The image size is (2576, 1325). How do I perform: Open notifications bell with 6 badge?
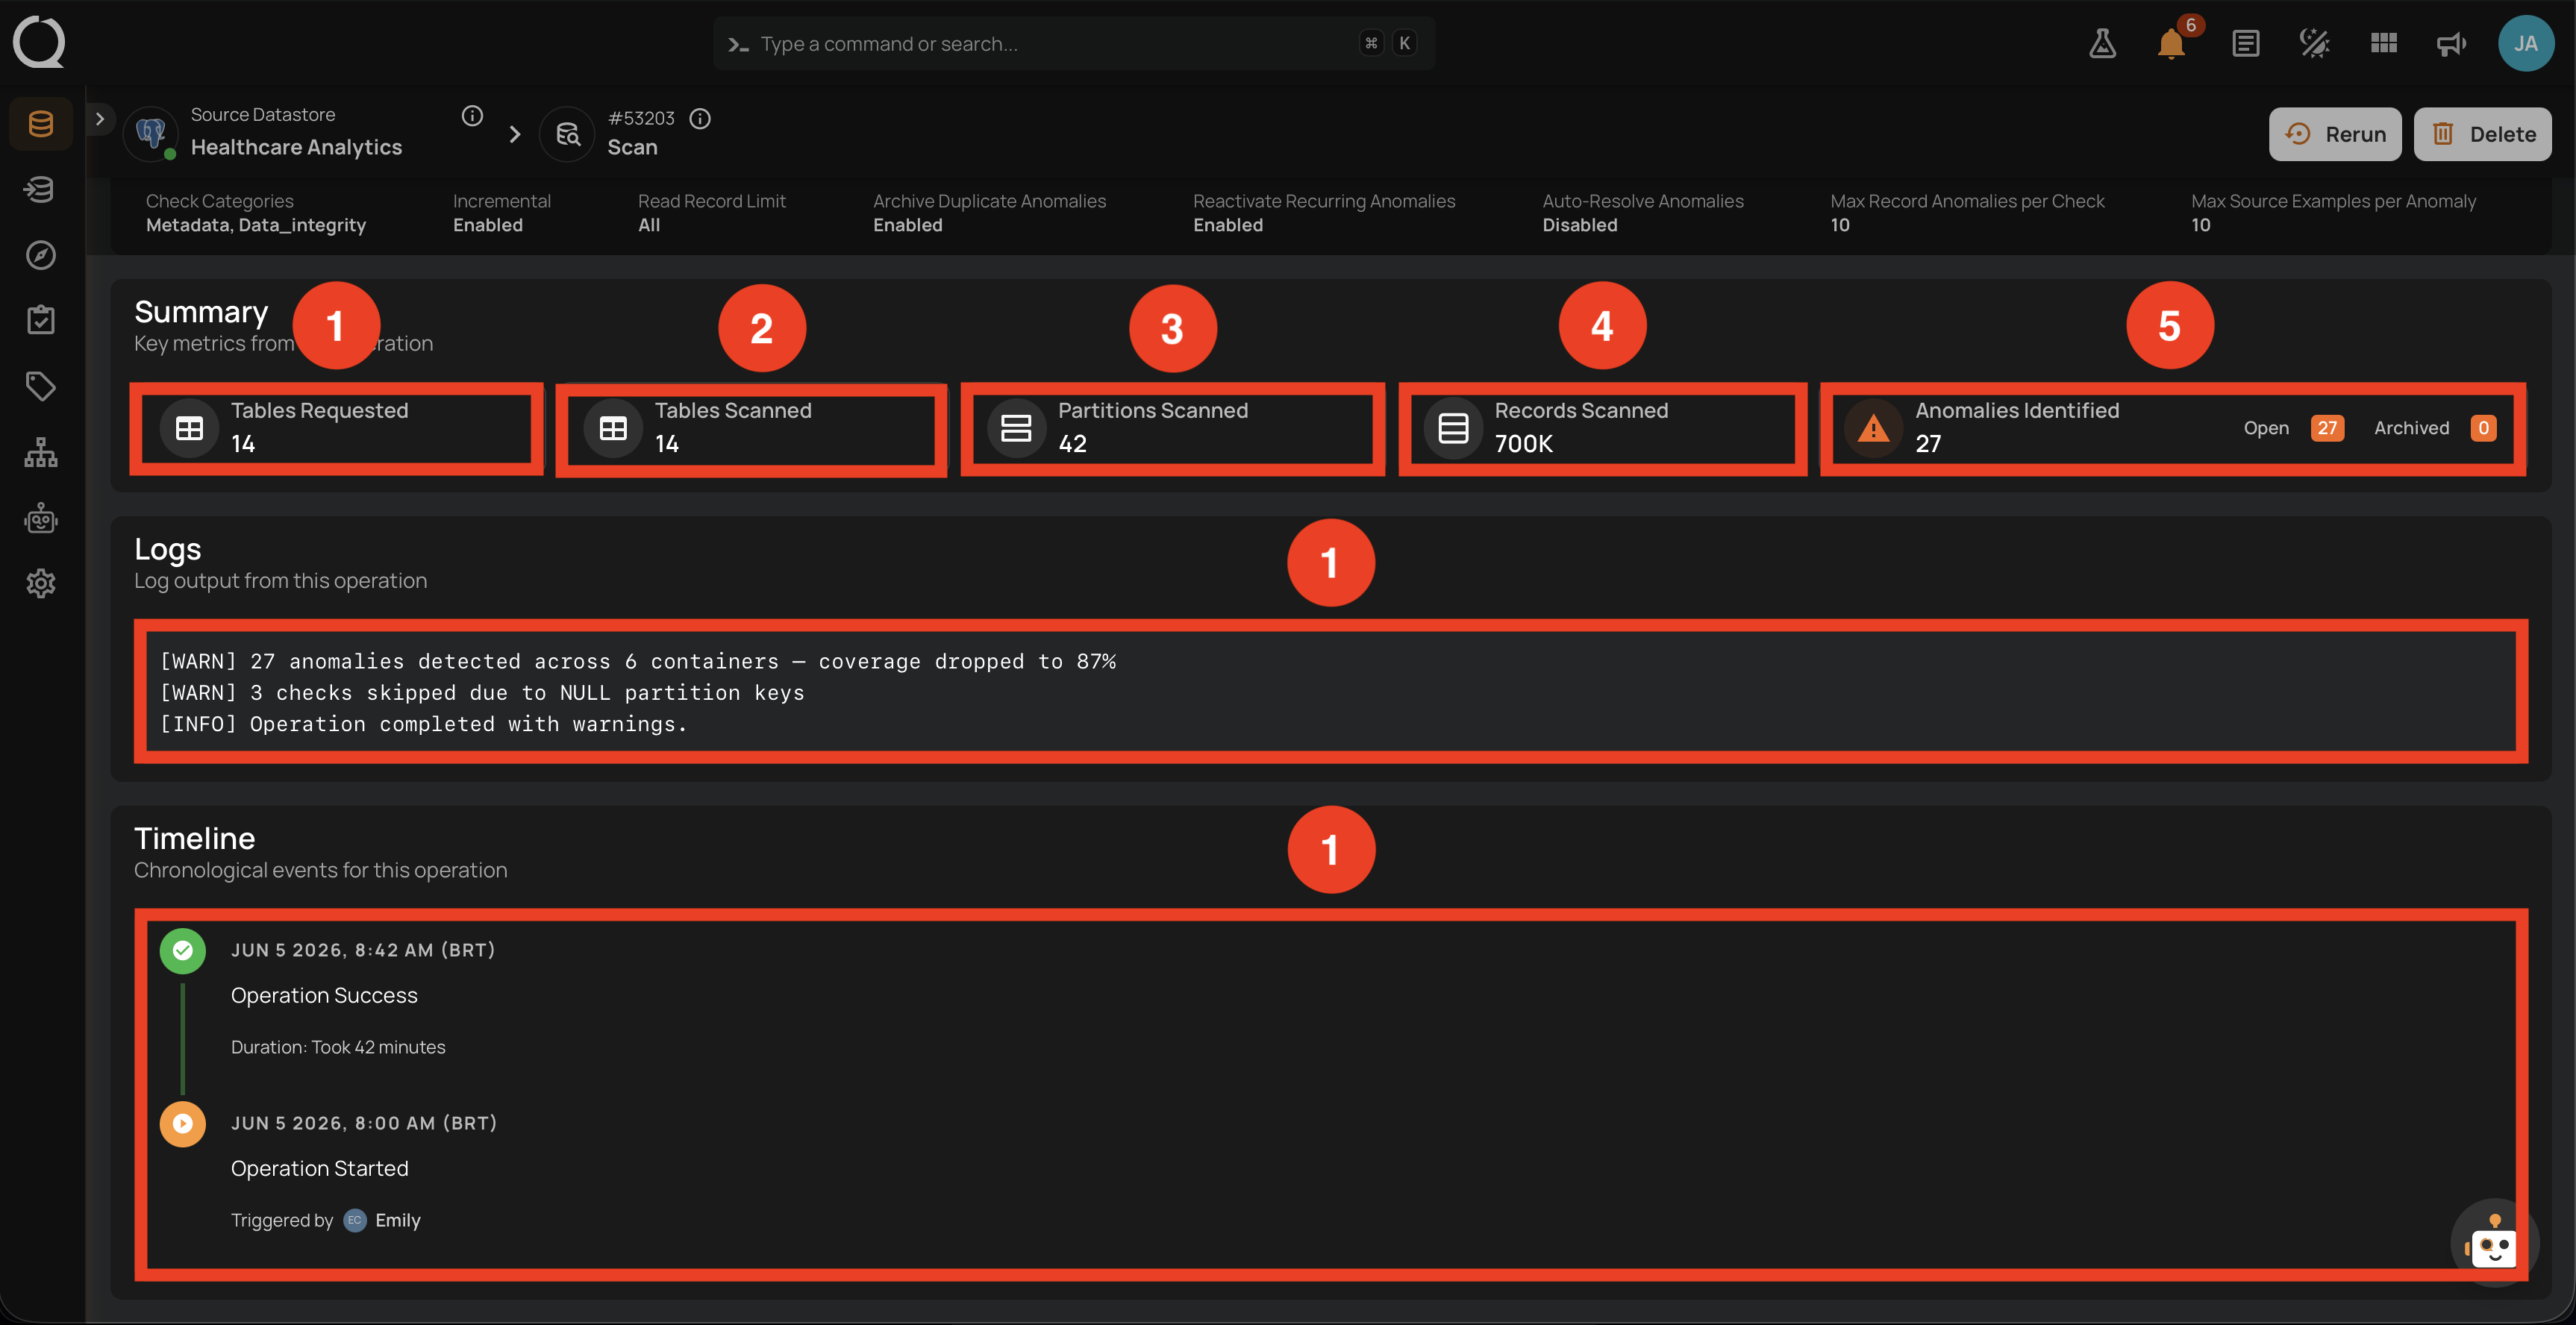click(x=2172, y=43)
